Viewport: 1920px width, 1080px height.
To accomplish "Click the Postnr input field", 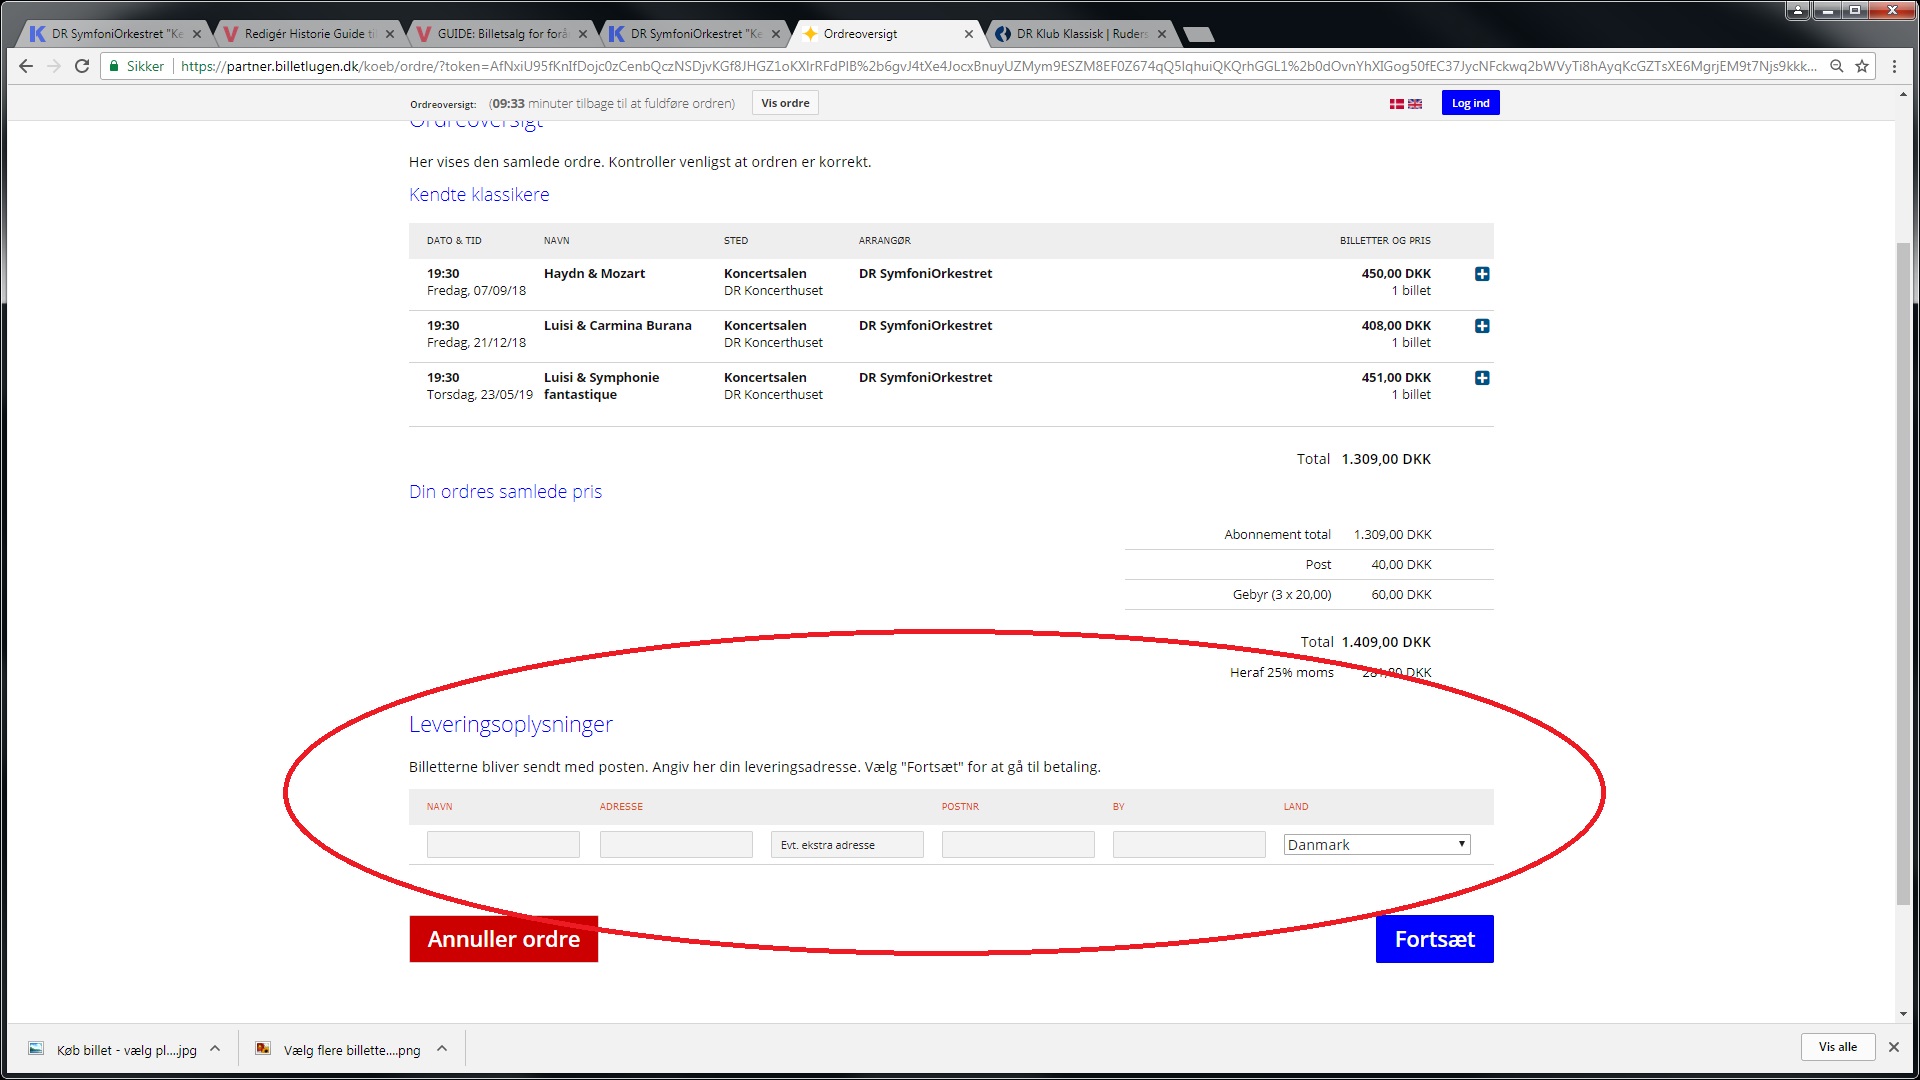I will (x=1017, y=845).
